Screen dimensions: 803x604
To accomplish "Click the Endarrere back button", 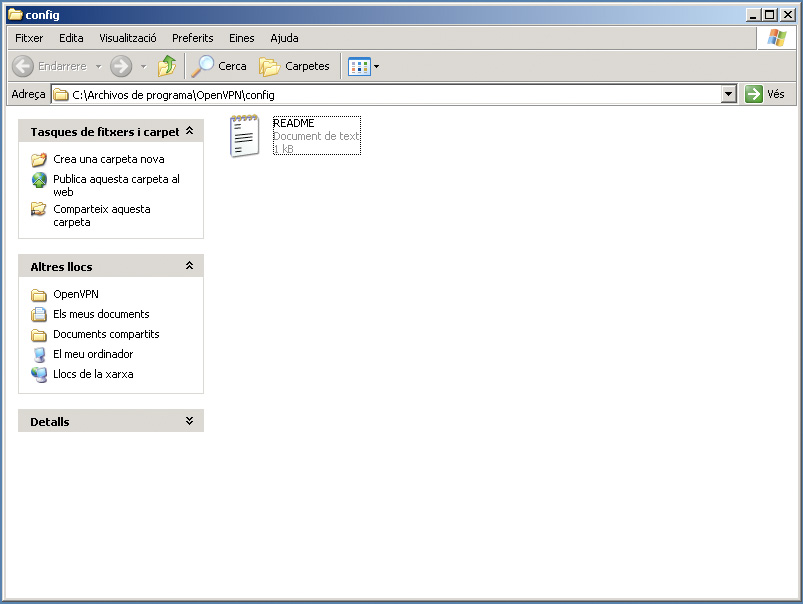I will pos(49,66).
